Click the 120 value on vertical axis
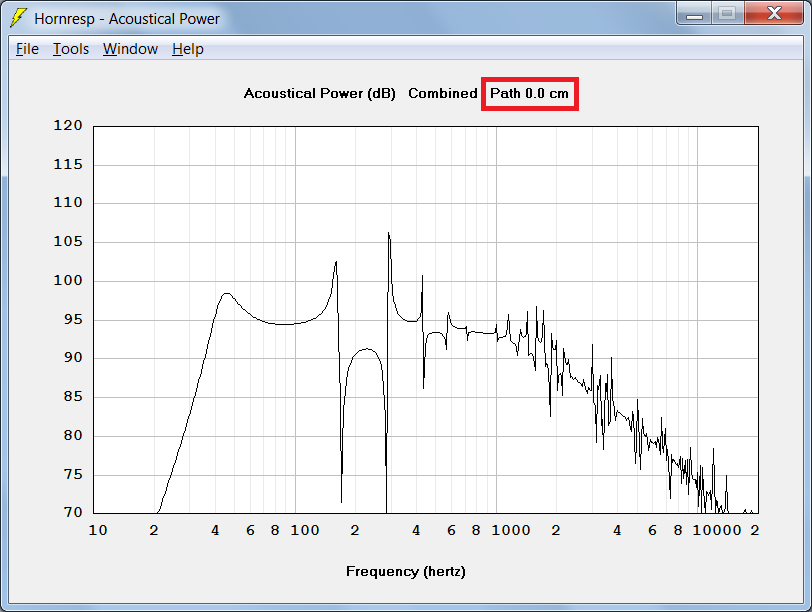Image resolution: width=812 pixels, height=612 pixels. coord(68,126)
